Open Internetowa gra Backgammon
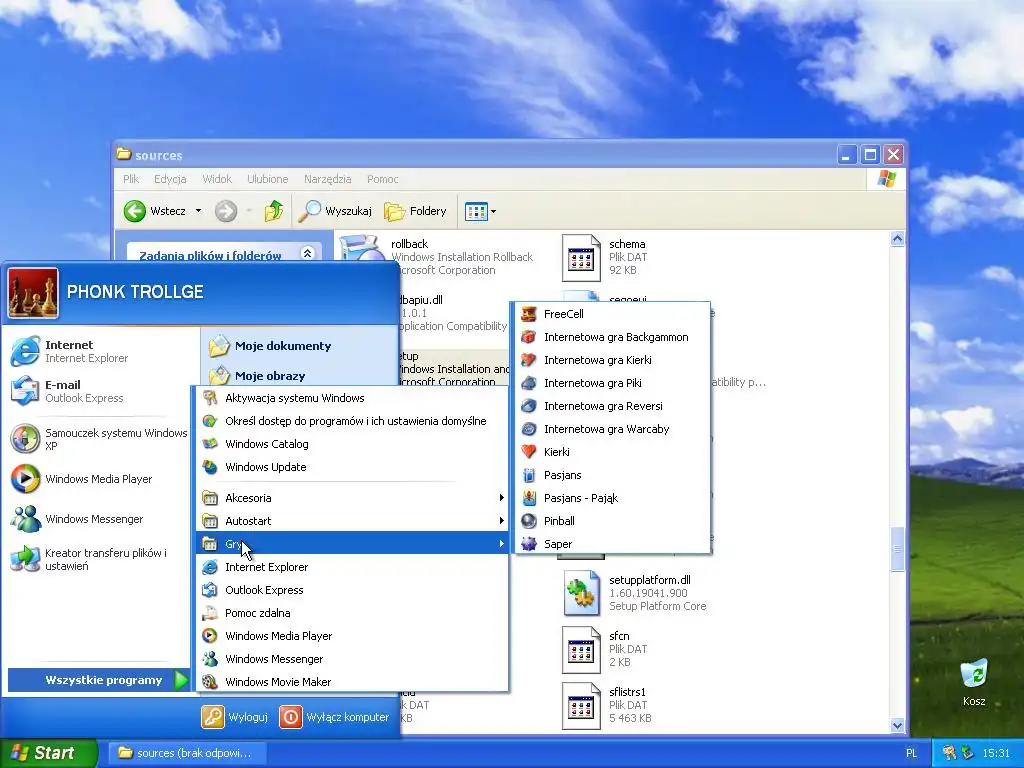This screenshot has height=768, width=1024. coord(613,337)
